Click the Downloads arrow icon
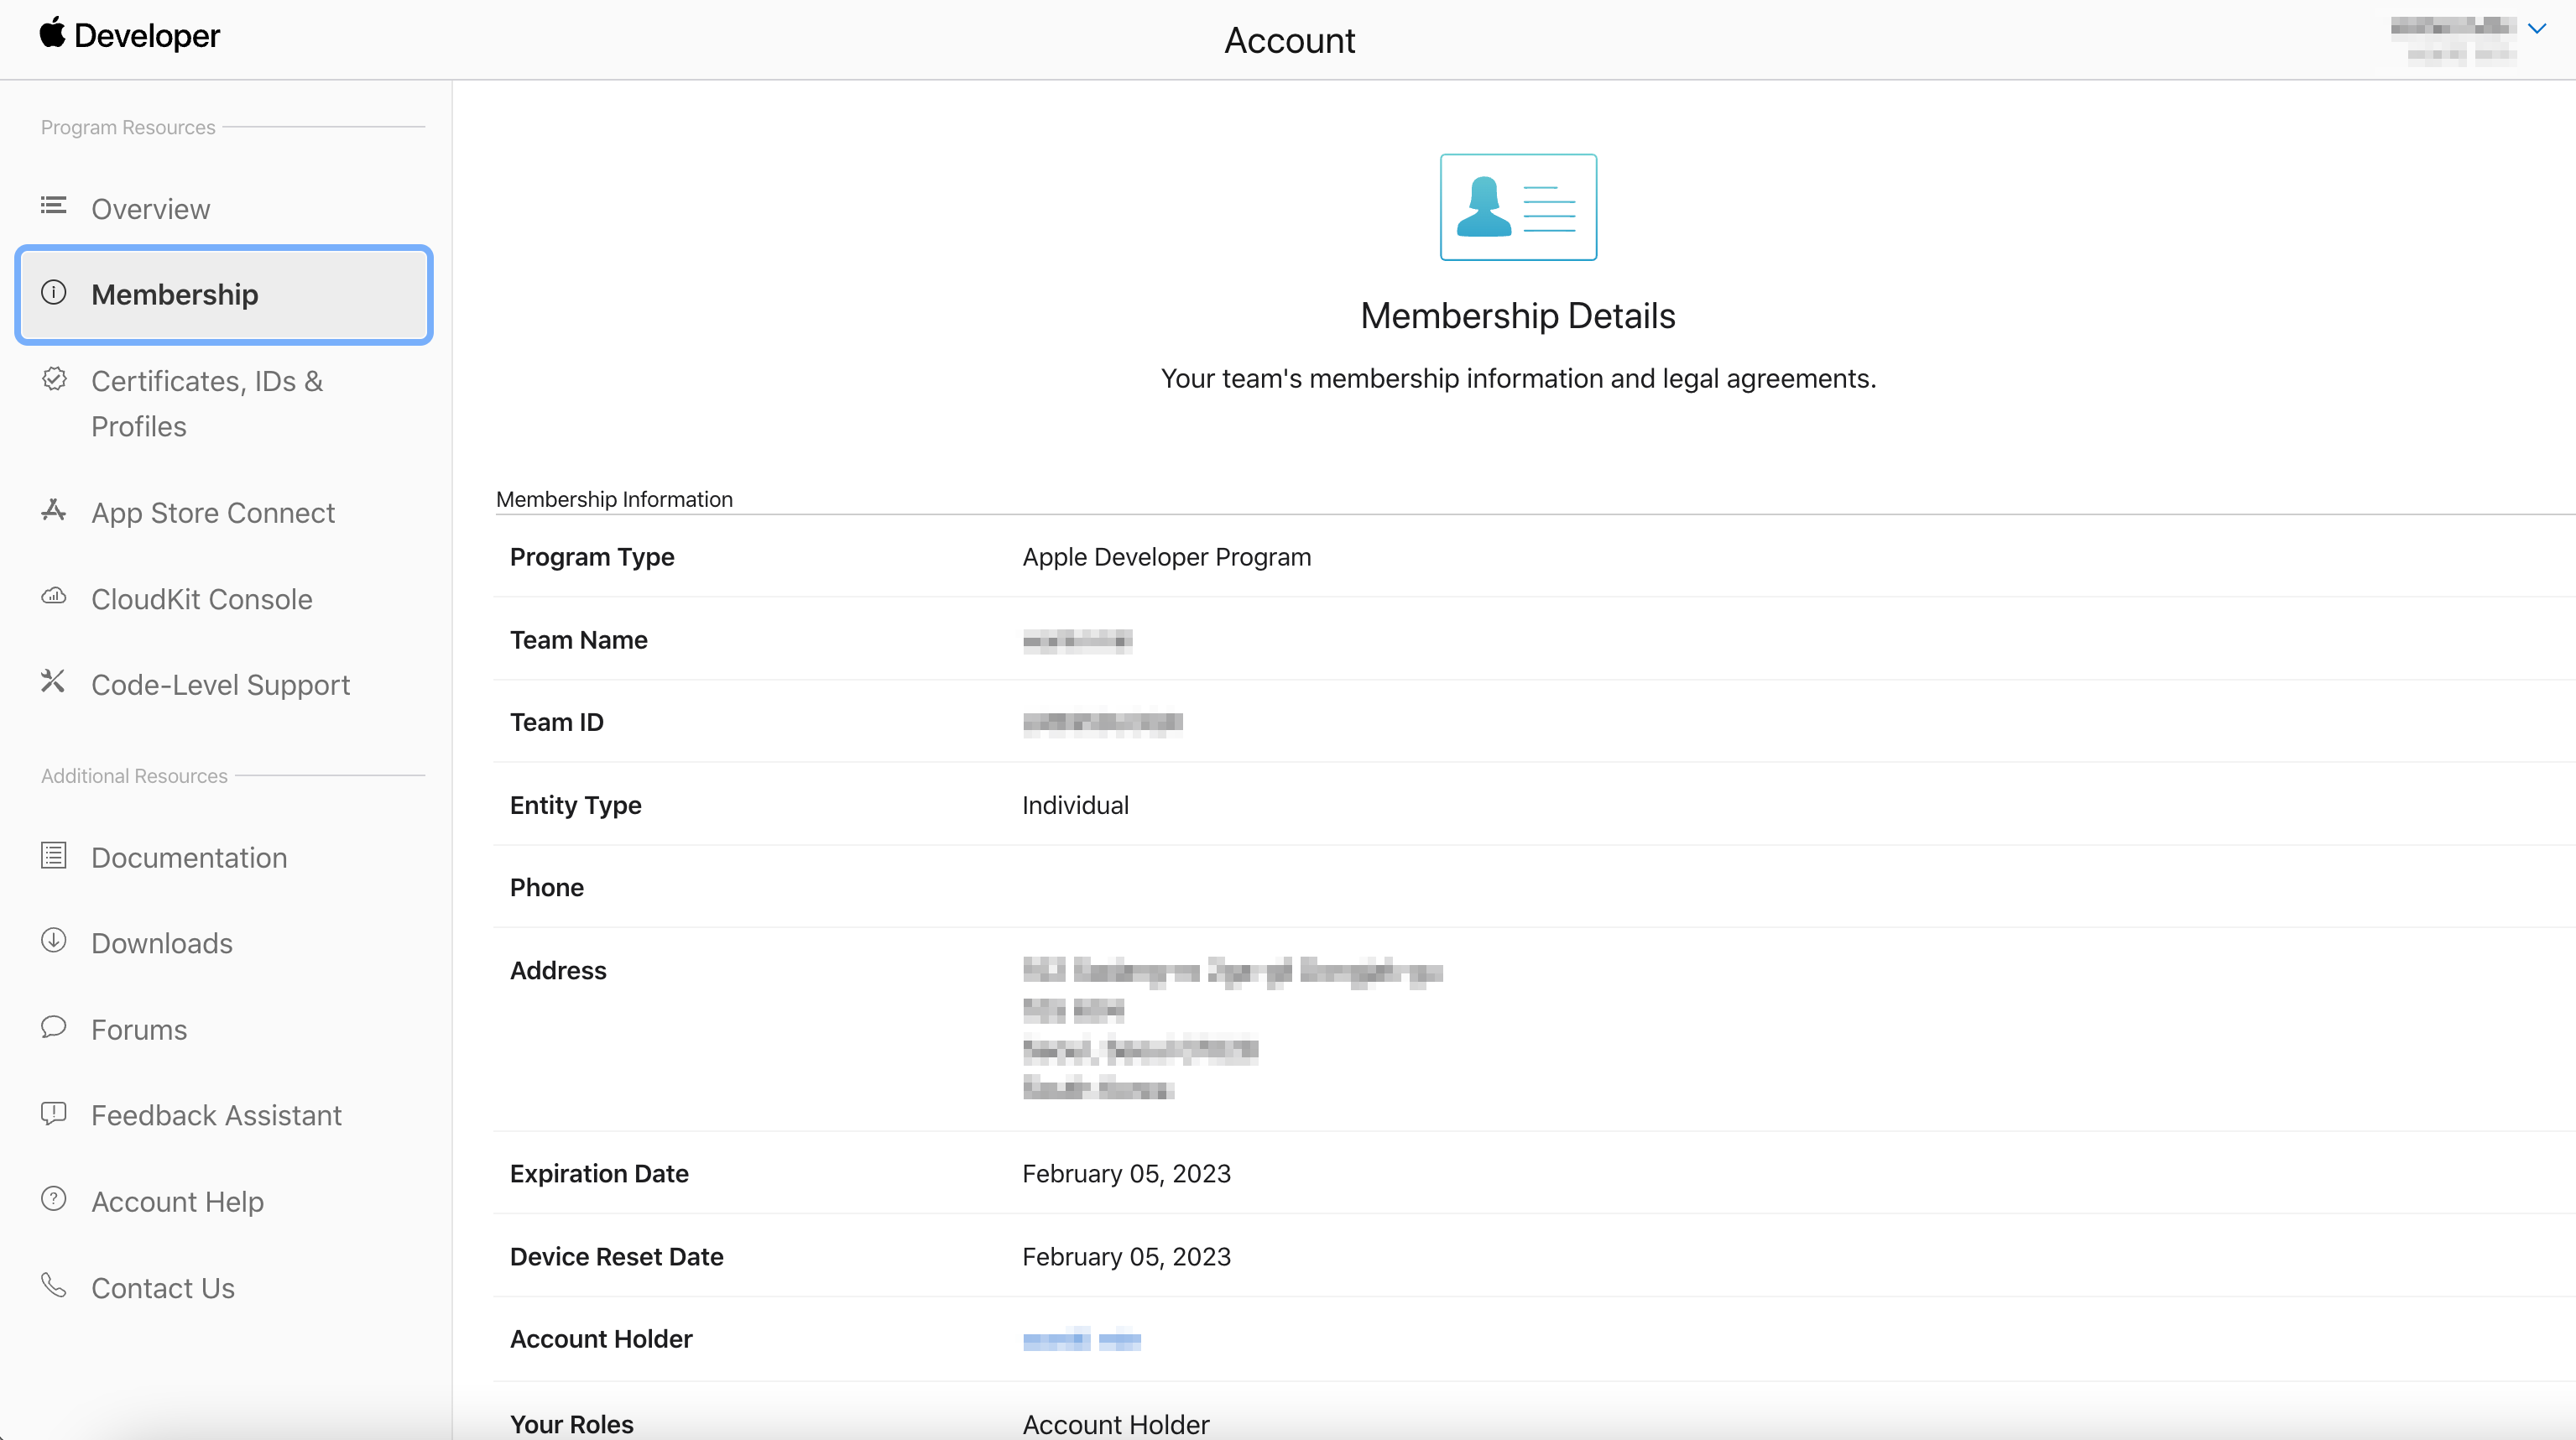 (x=53, y=941)
